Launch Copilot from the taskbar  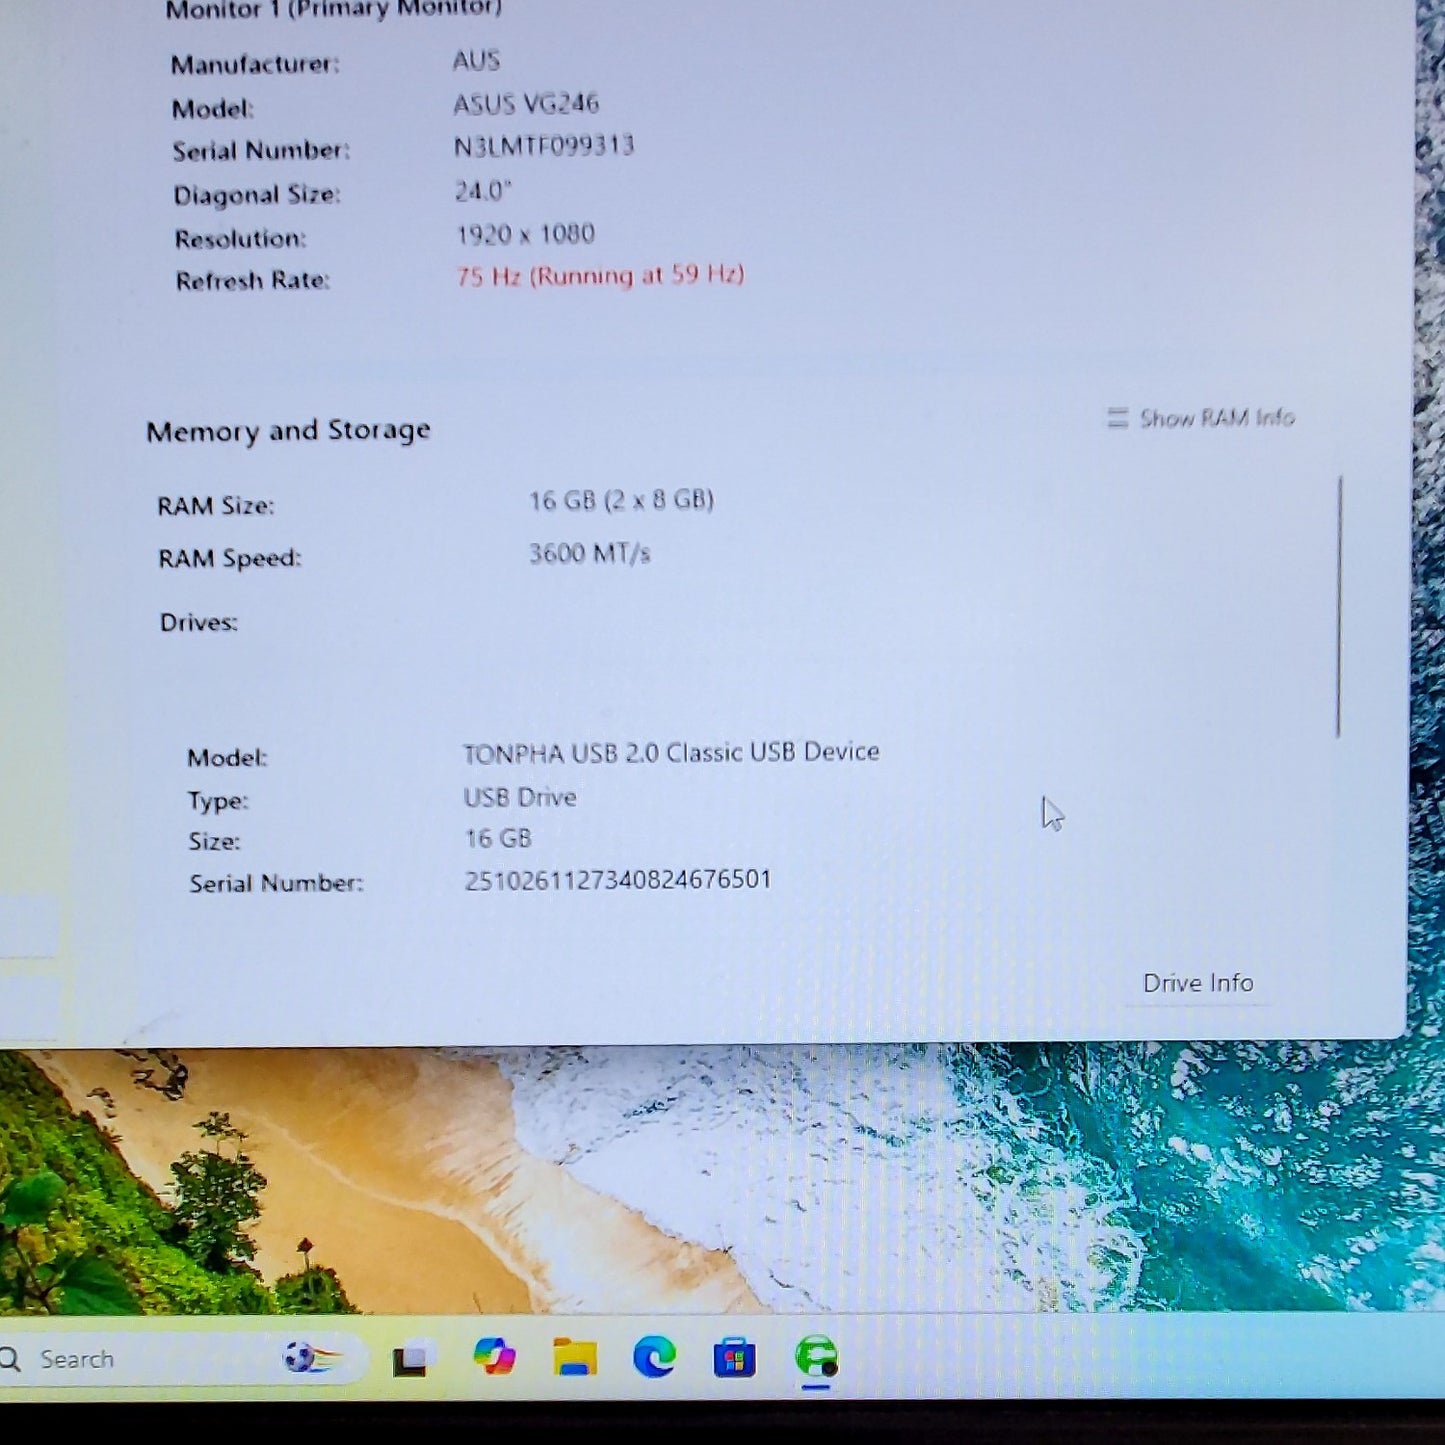point(494,1357)
